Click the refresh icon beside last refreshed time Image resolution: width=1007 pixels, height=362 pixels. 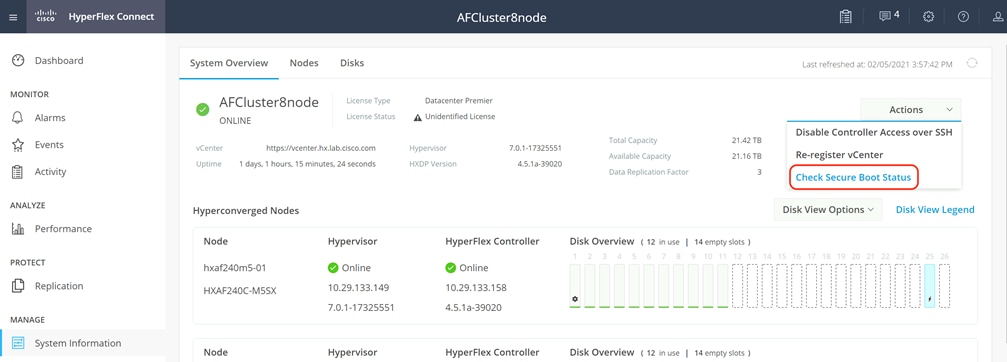(x=972, y=63)
